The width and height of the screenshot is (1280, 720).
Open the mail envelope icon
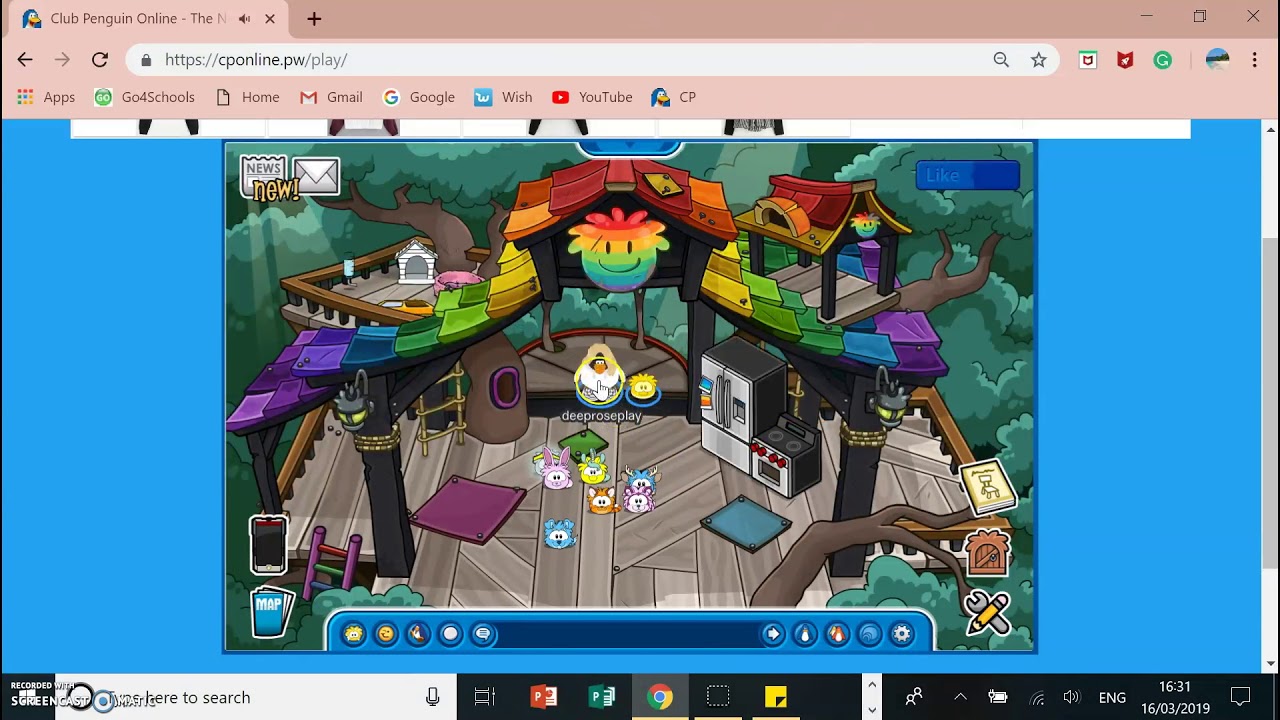click(x=316, y=177)
